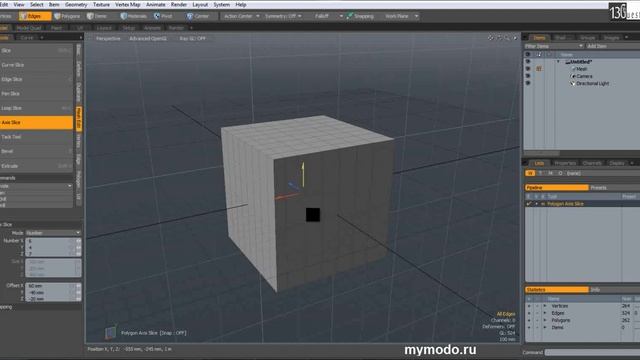The image size is (640, 360).
Task: Open the Help menu
Action: (241, 4)
